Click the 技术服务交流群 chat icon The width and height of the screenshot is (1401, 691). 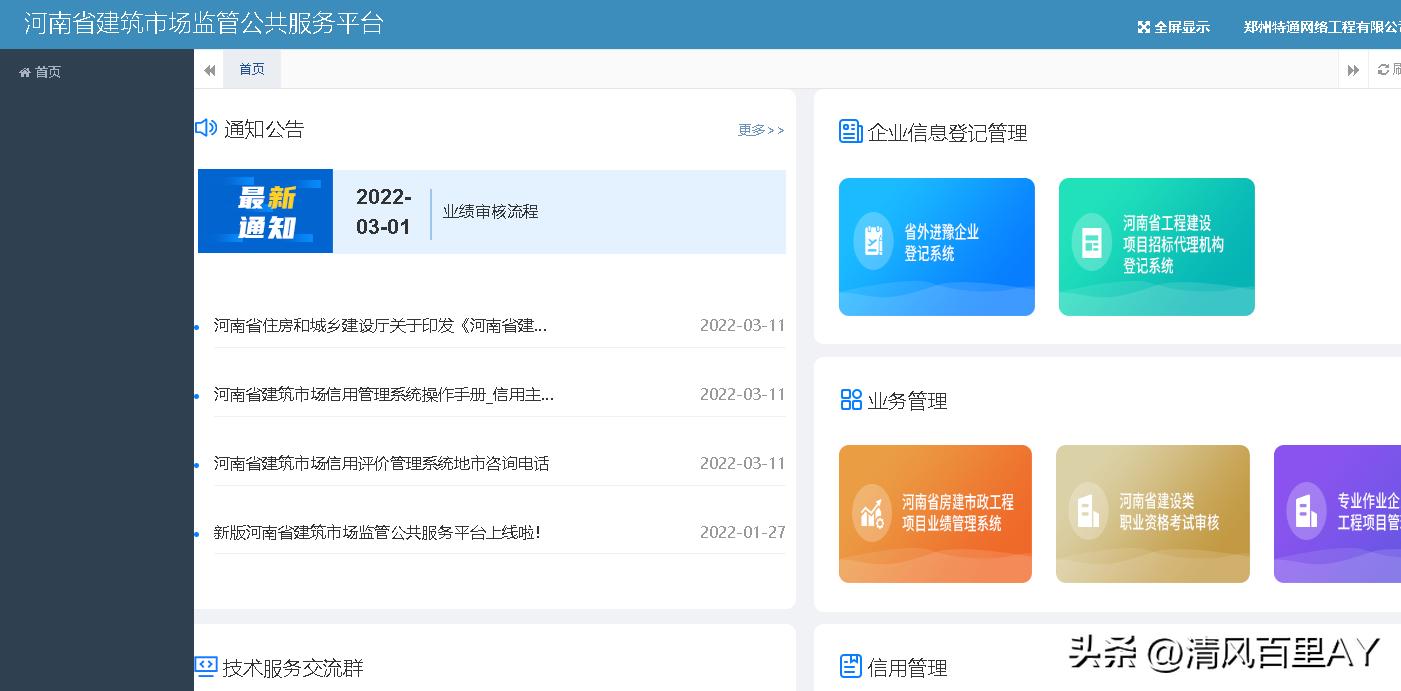(205, 665)
